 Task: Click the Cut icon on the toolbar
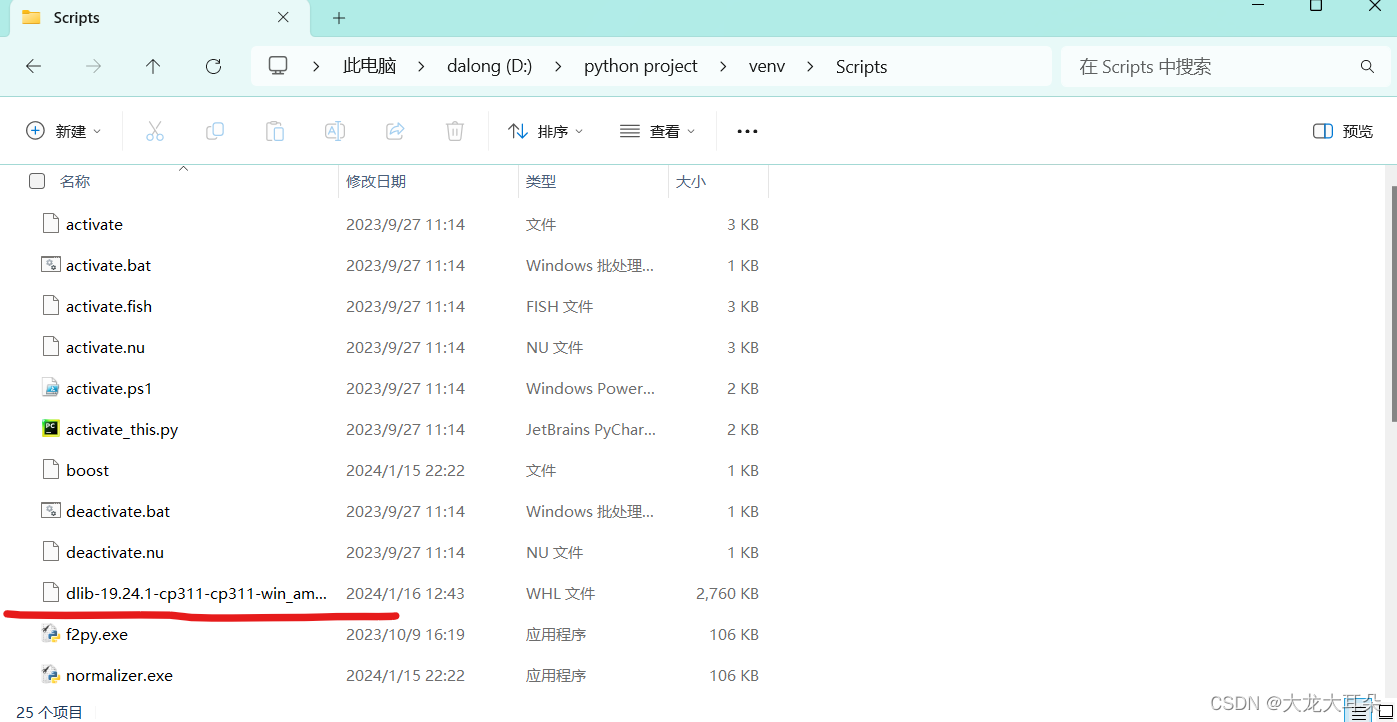point(155,130)
